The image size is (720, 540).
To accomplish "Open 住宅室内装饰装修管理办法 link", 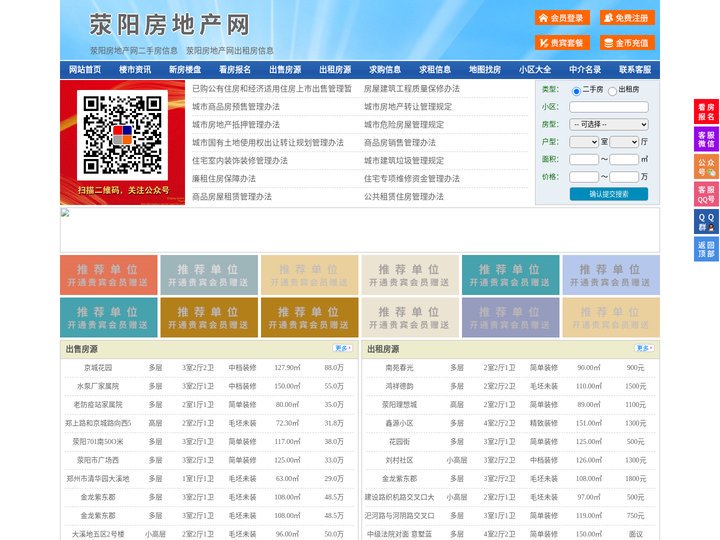I will tap(240, 161).
